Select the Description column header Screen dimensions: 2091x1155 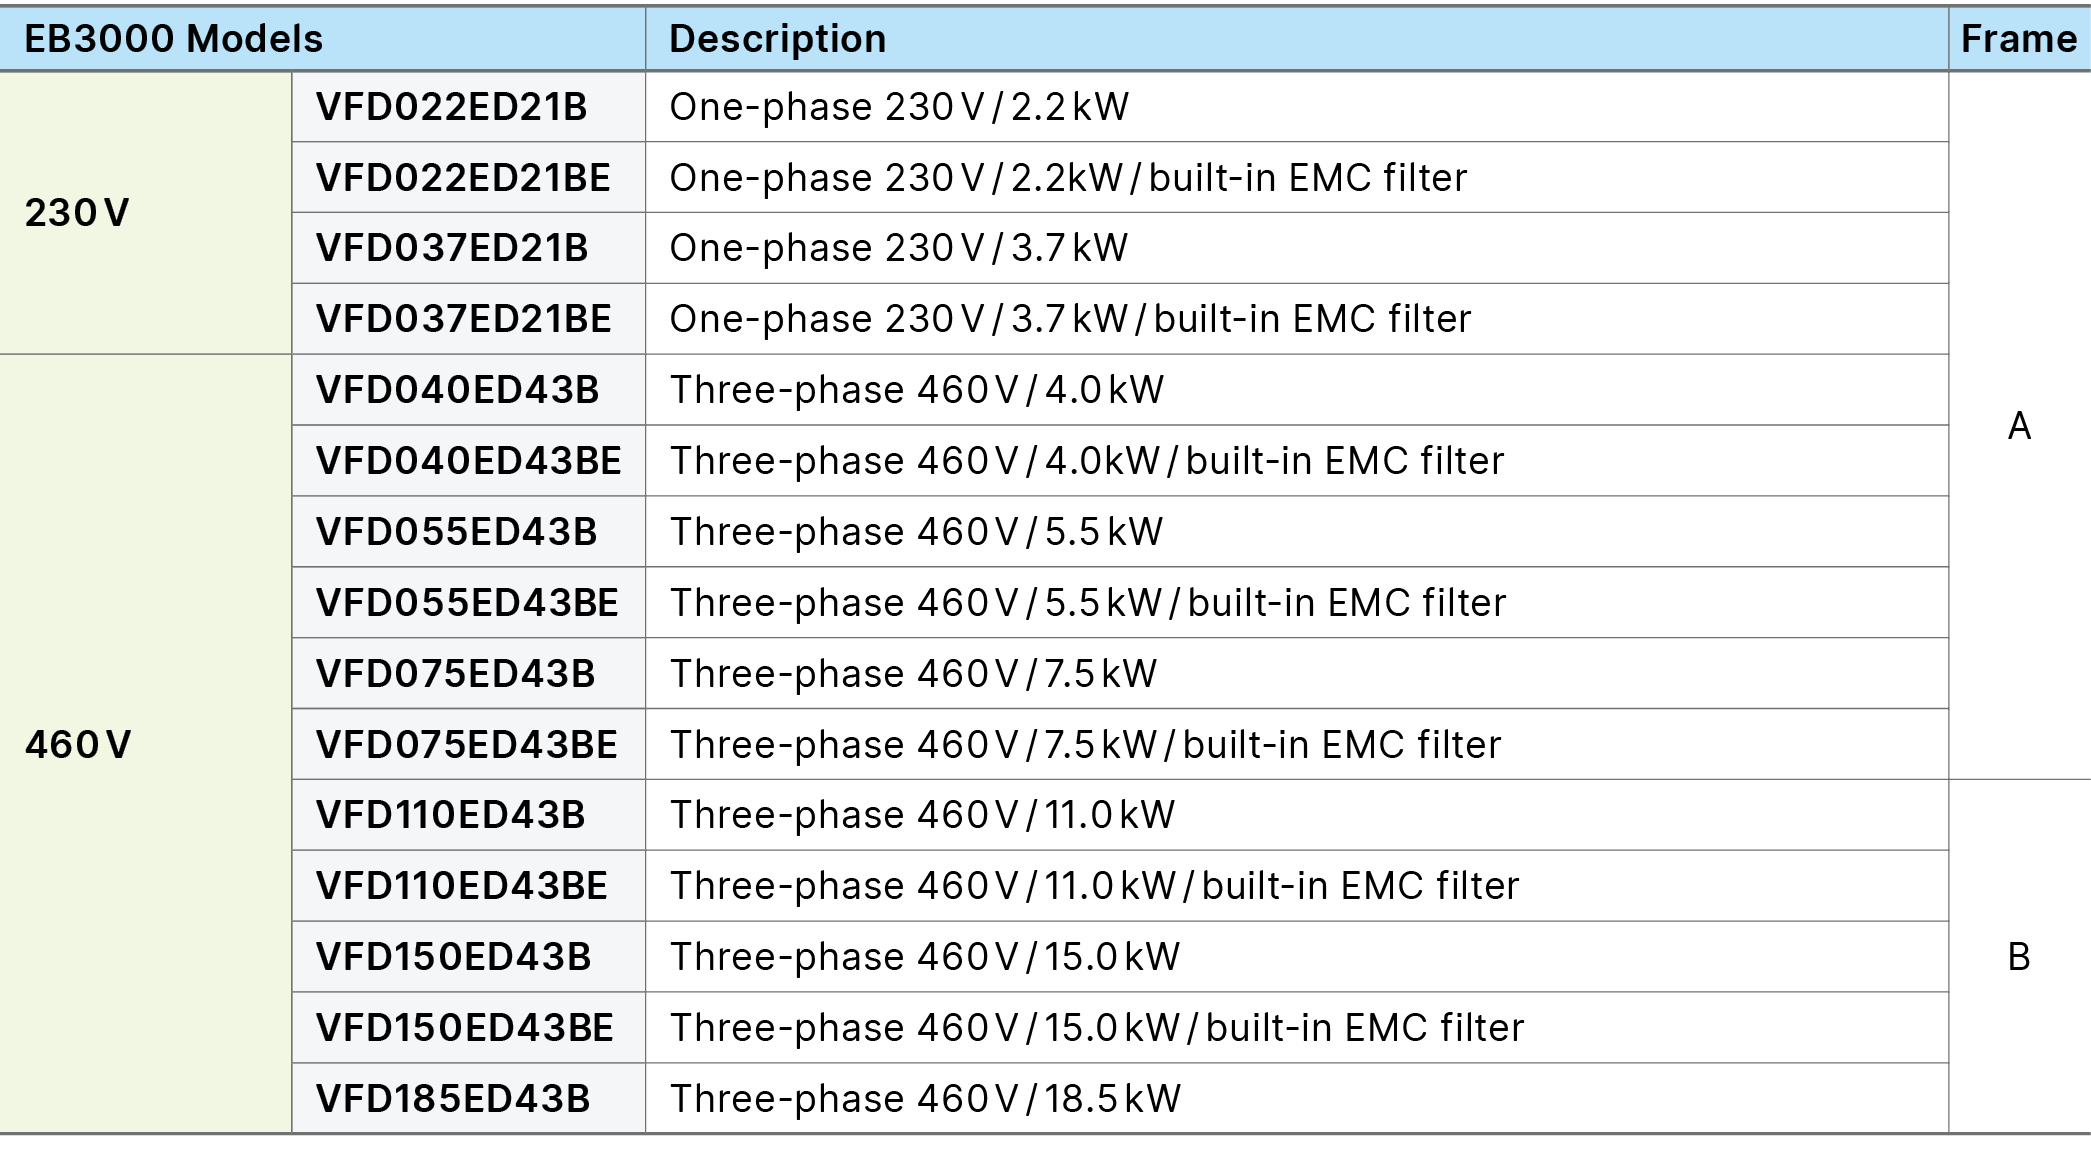1297,39
